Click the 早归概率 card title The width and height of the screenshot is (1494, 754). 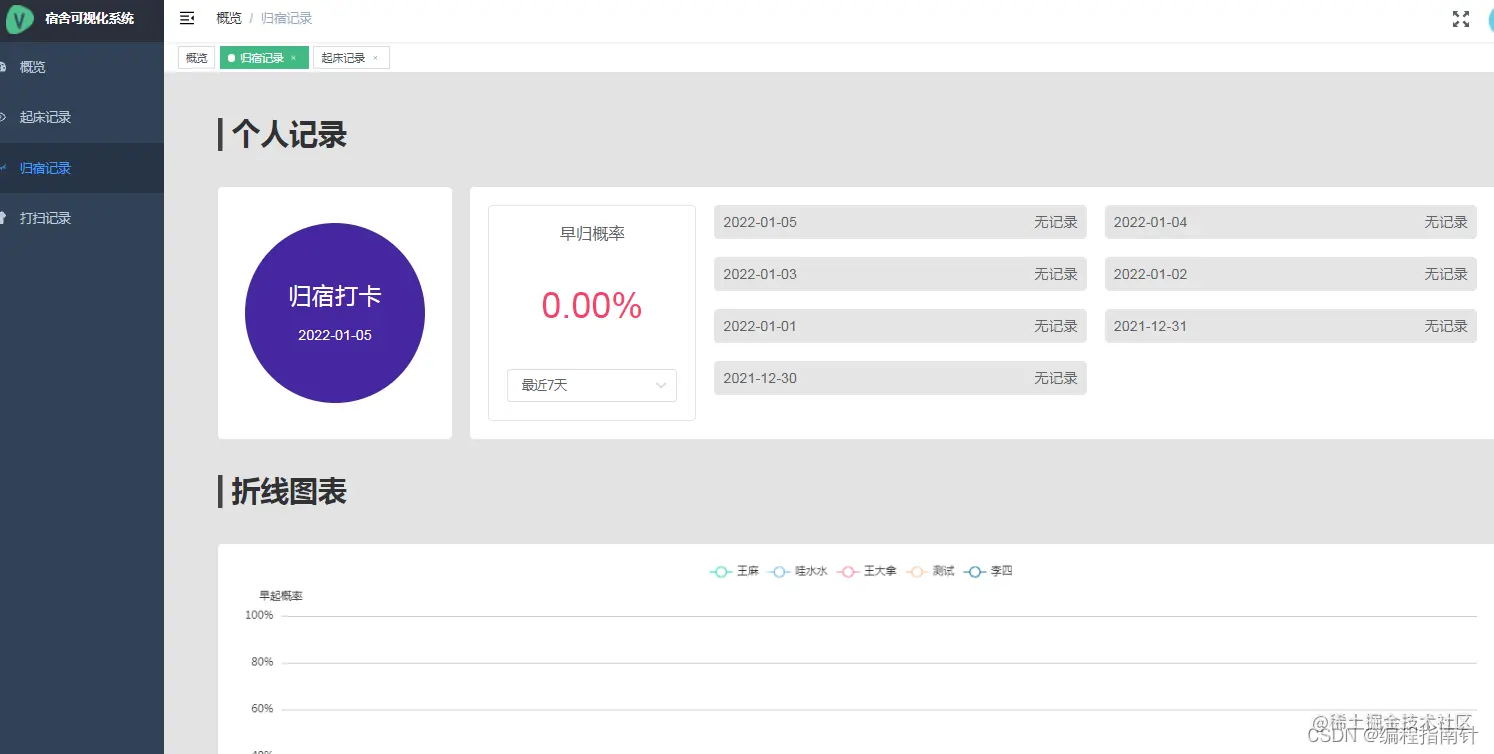tap(592, 233)
